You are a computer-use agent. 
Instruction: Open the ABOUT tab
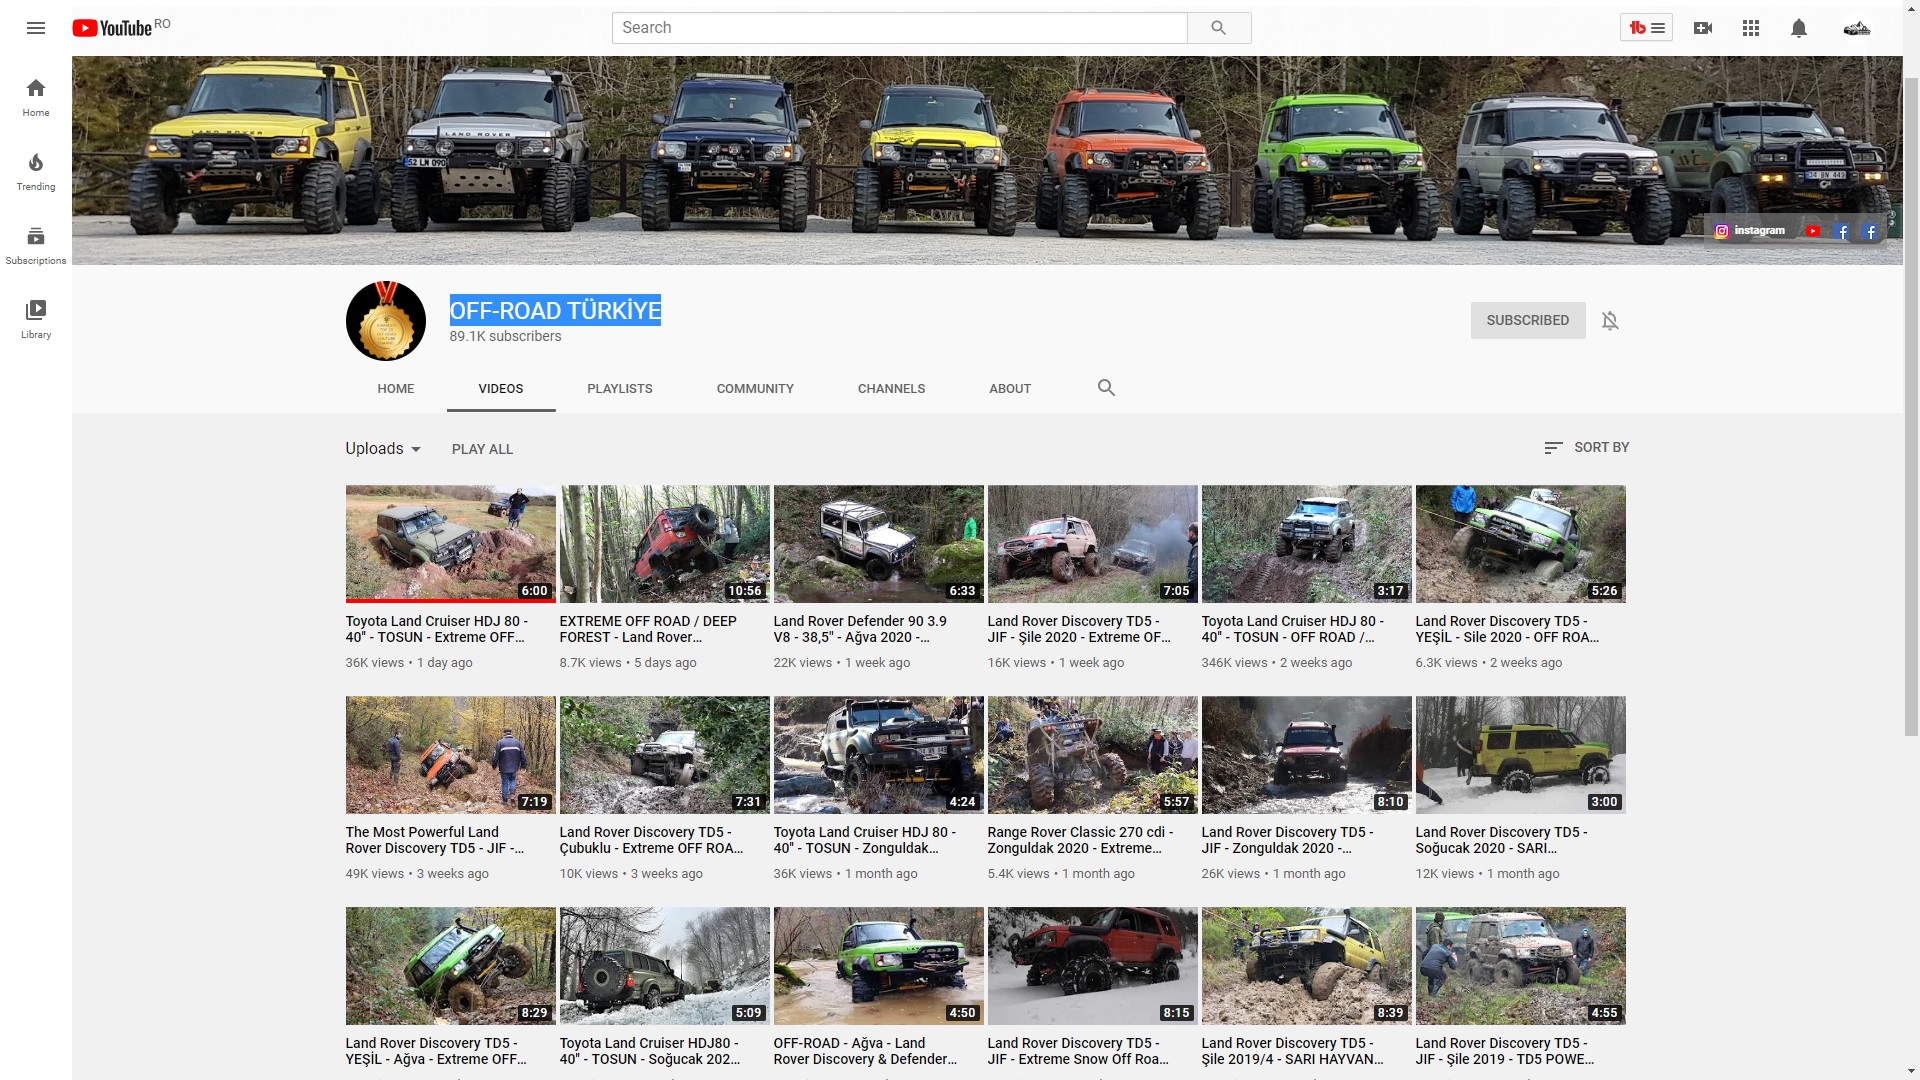tap(1010, 389)
